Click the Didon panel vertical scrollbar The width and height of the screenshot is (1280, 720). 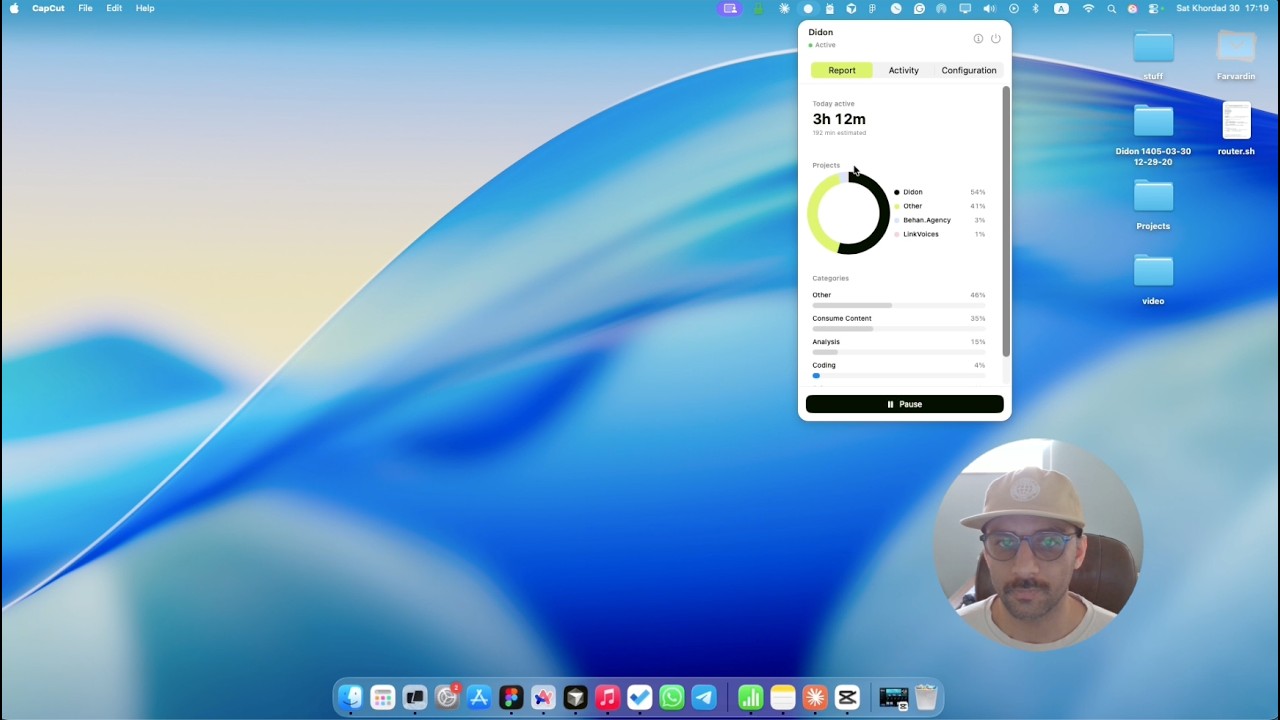[x=1006, y=221]
